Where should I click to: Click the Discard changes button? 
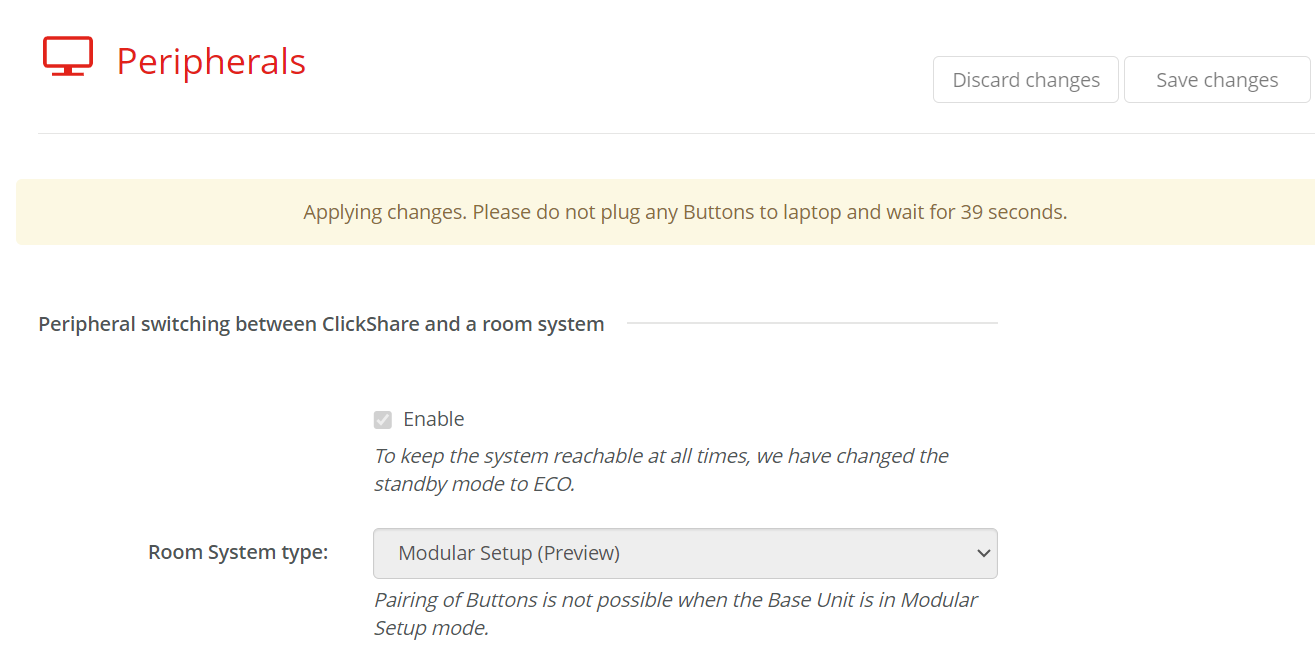coord(1025,79)
